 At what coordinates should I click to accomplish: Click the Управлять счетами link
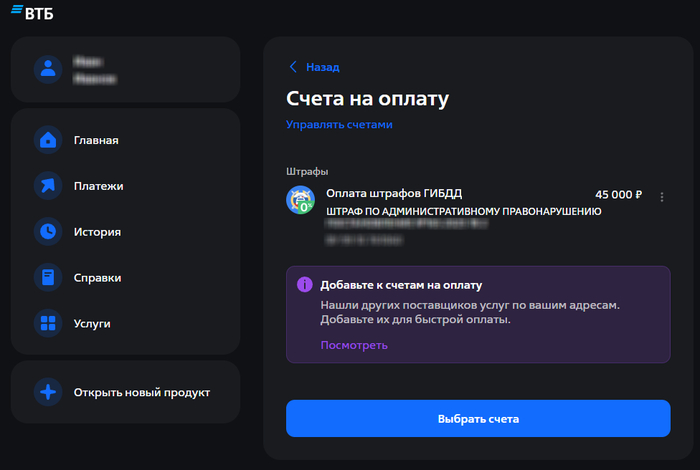pyautogui.click(x=339, y=125)
